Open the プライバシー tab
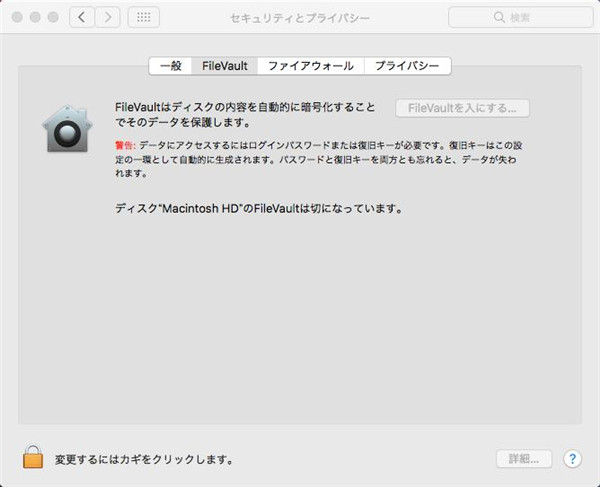This screenshot has width=600, height=487. [x=407, y=66]
